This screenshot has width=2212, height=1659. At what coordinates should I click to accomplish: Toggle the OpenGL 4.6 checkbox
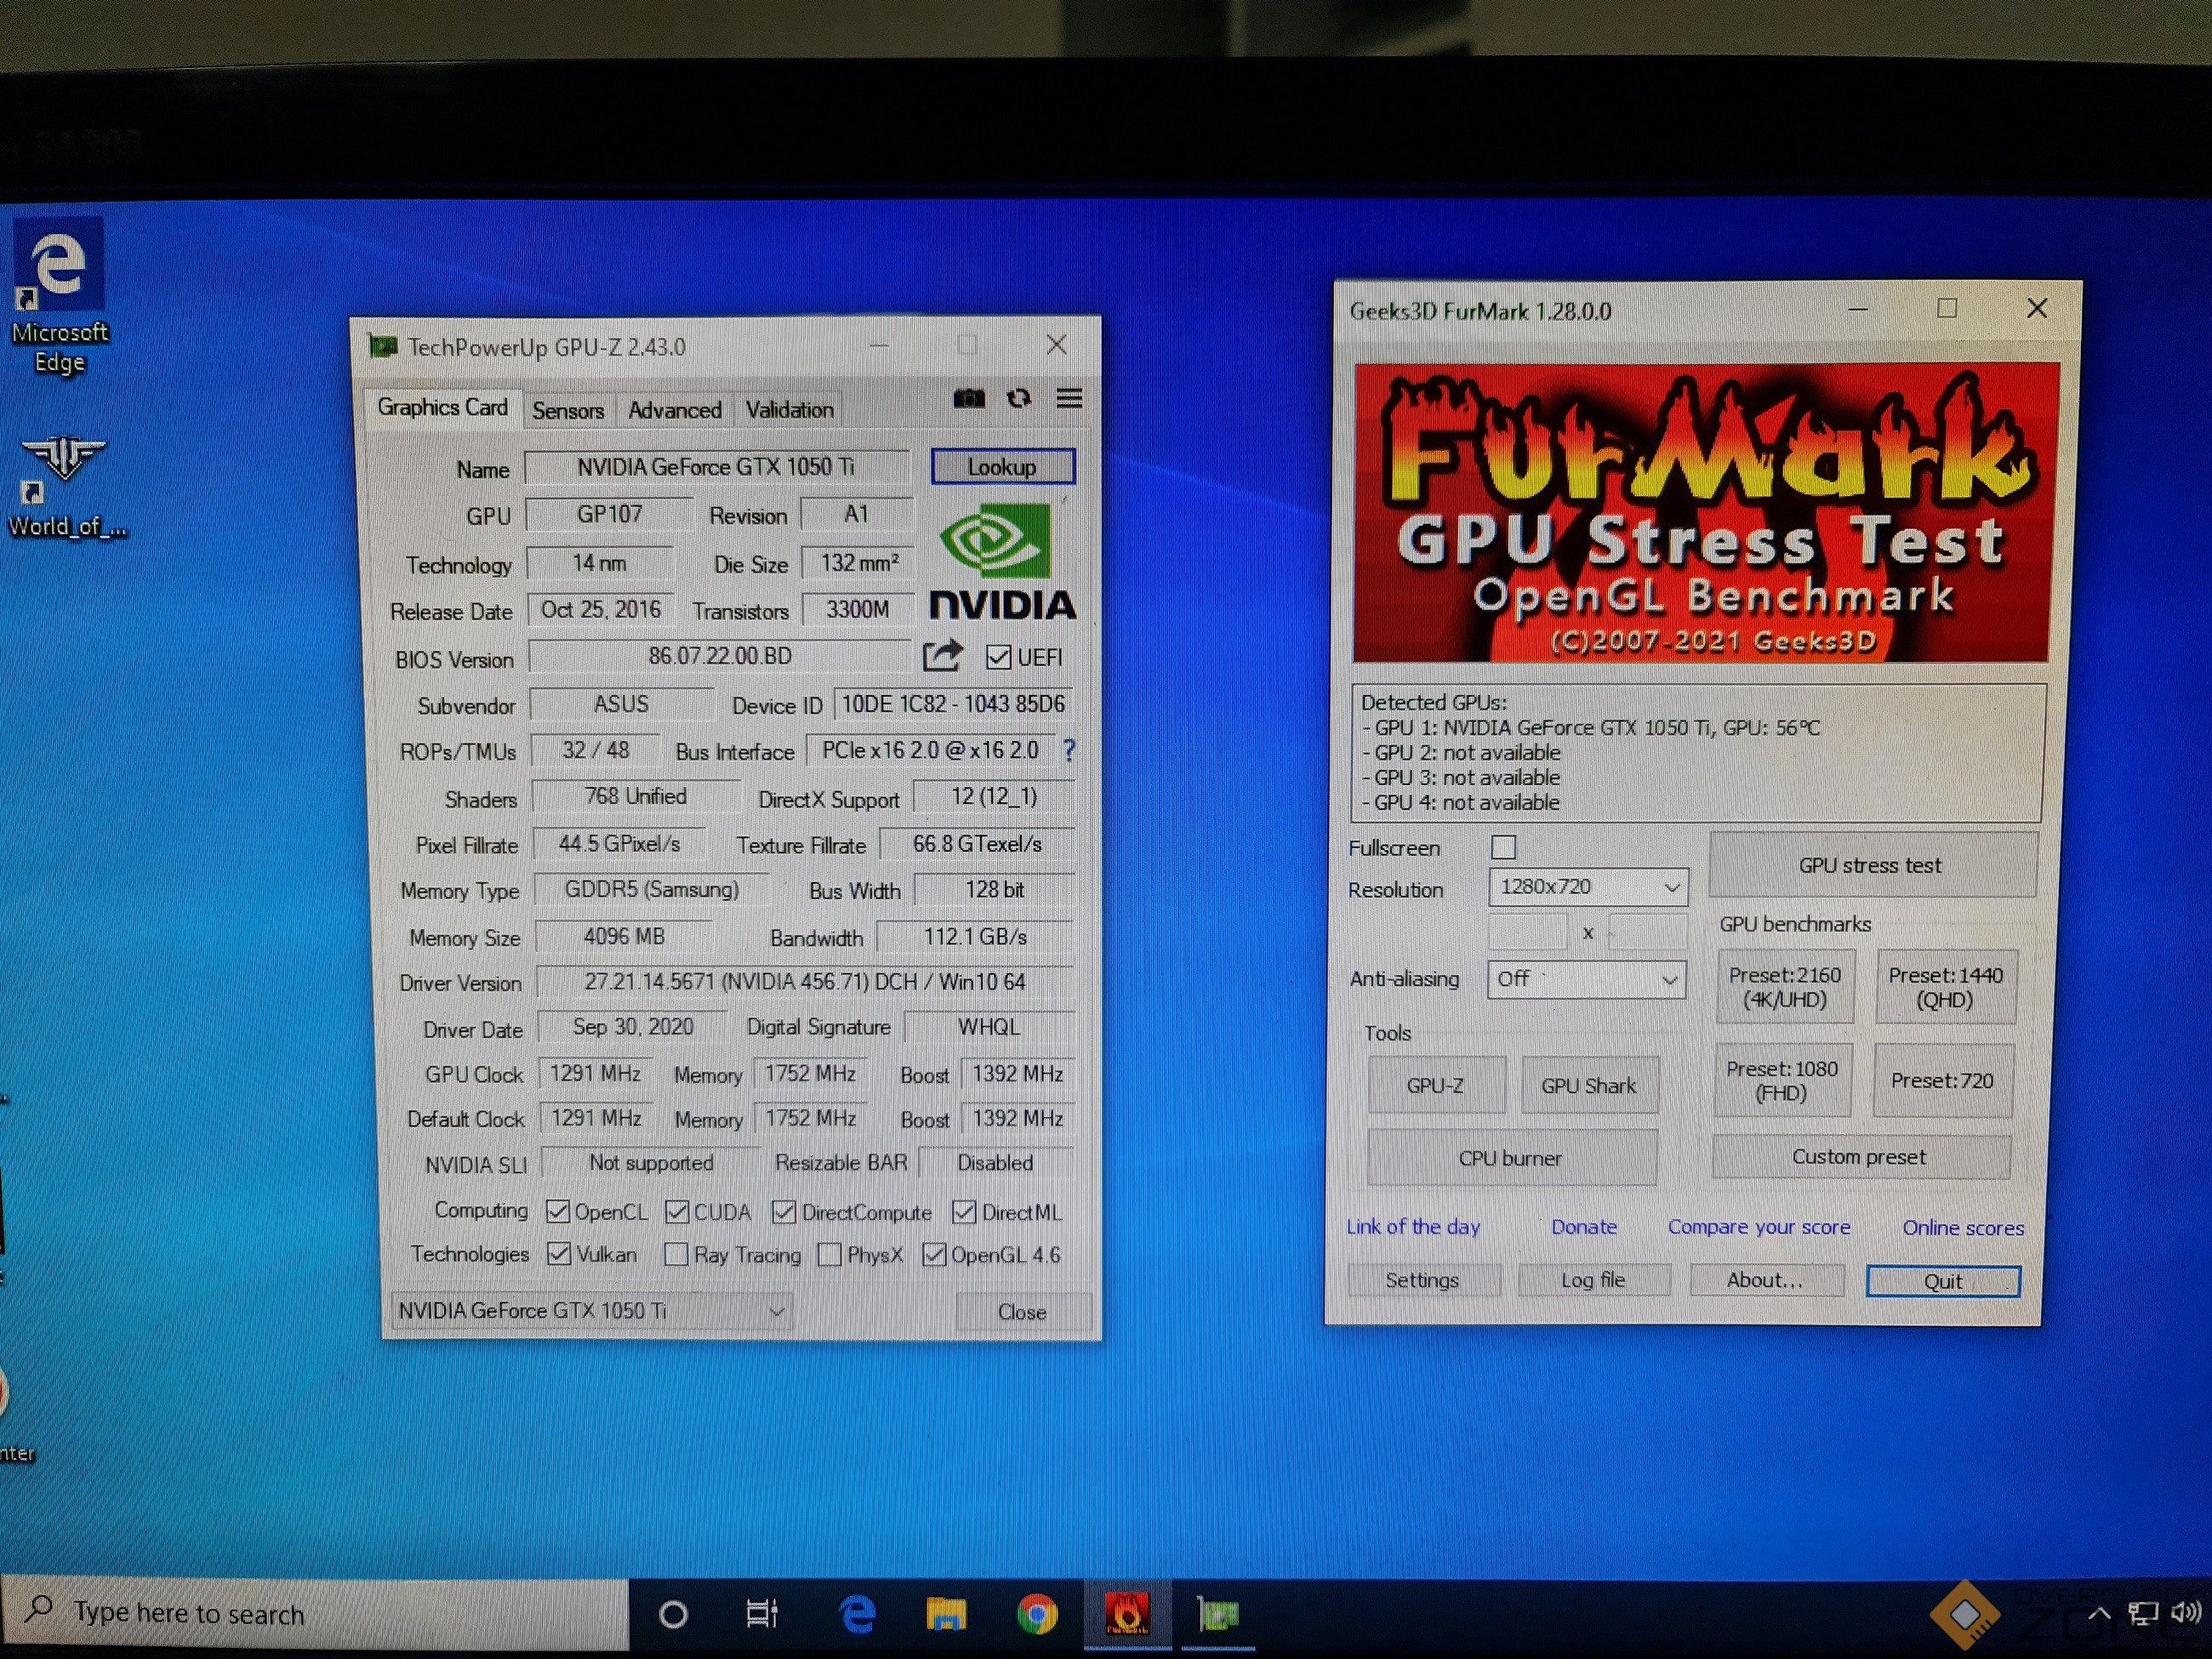point(934,1254)
